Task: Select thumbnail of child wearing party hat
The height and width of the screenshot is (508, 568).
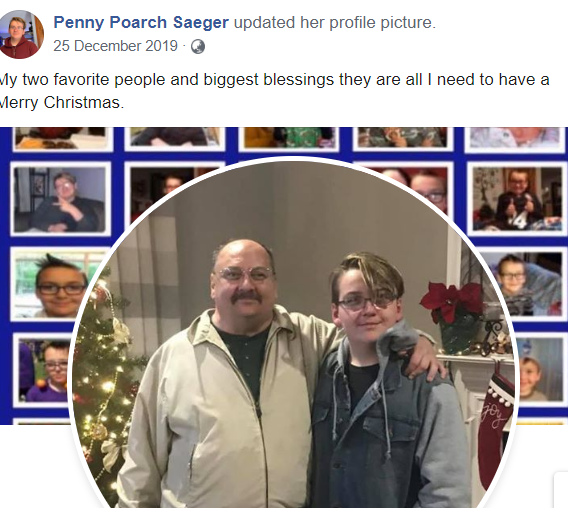Action: [x=539, y=370]
